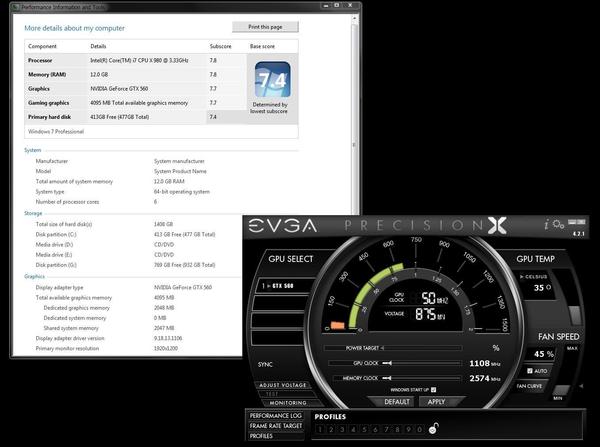Screen dimensions: 600x447
Task: Select profile slot 6
Action: click(x=375, y=430)
